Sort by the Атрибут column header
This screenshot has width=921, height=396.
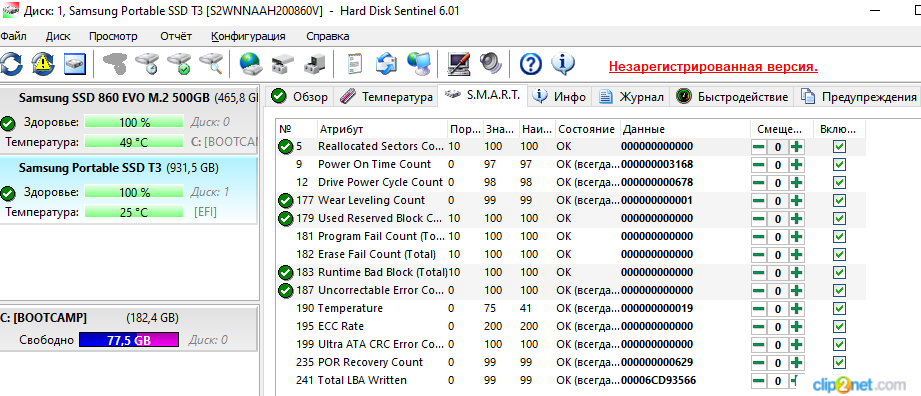(382, 129)
